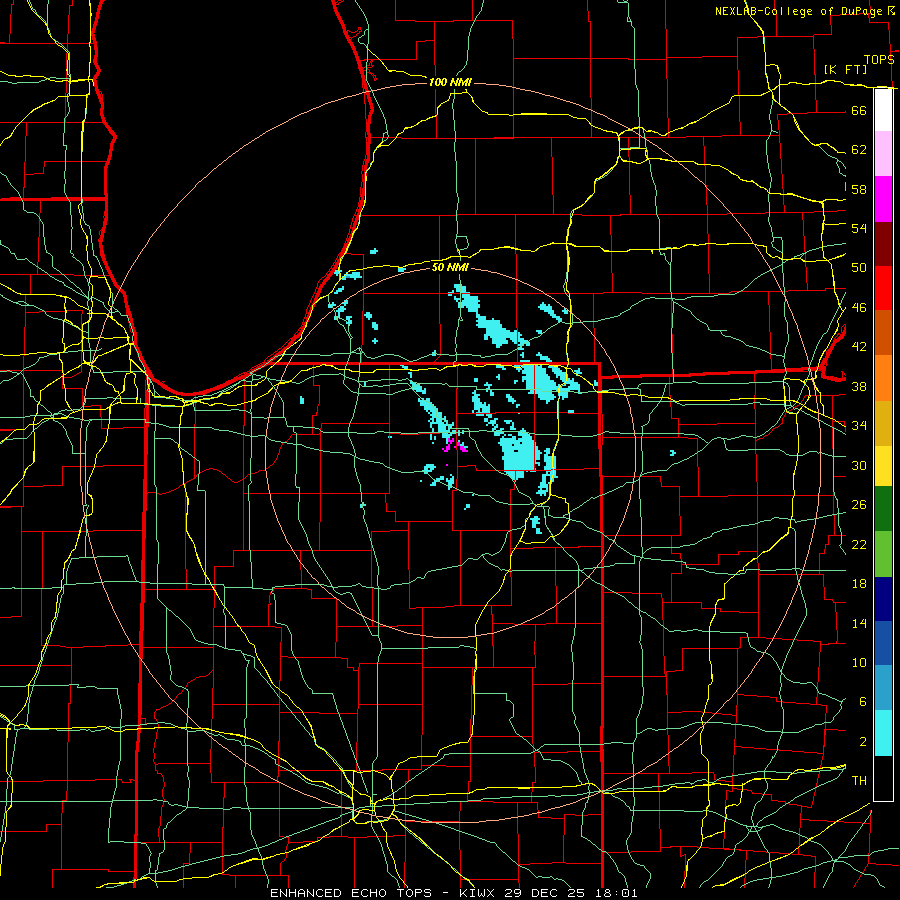Click the magenta legend color block
This screenshot has height=900, width=900.
tap(883, 199)
